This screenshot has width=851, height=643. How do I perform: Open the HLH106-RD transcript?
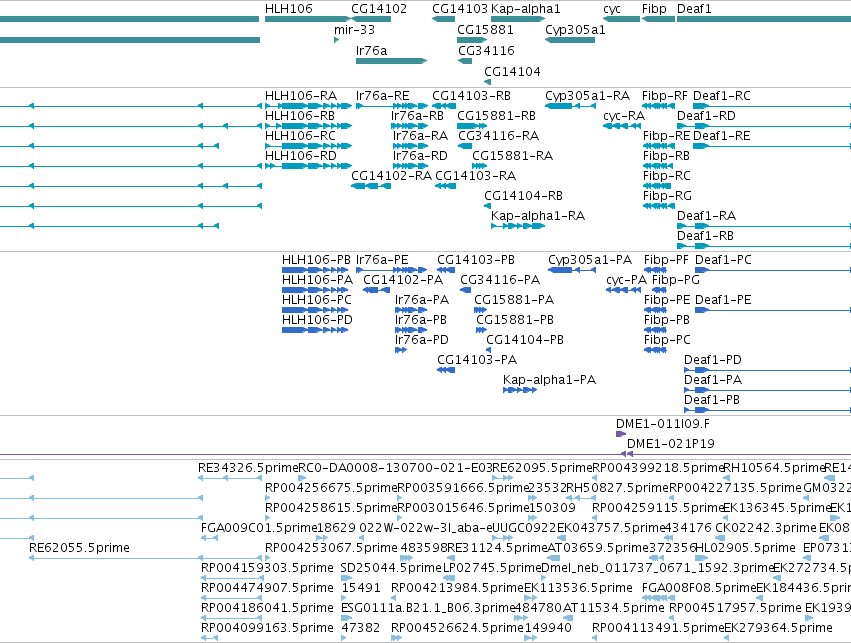click(x=301, y=156)
